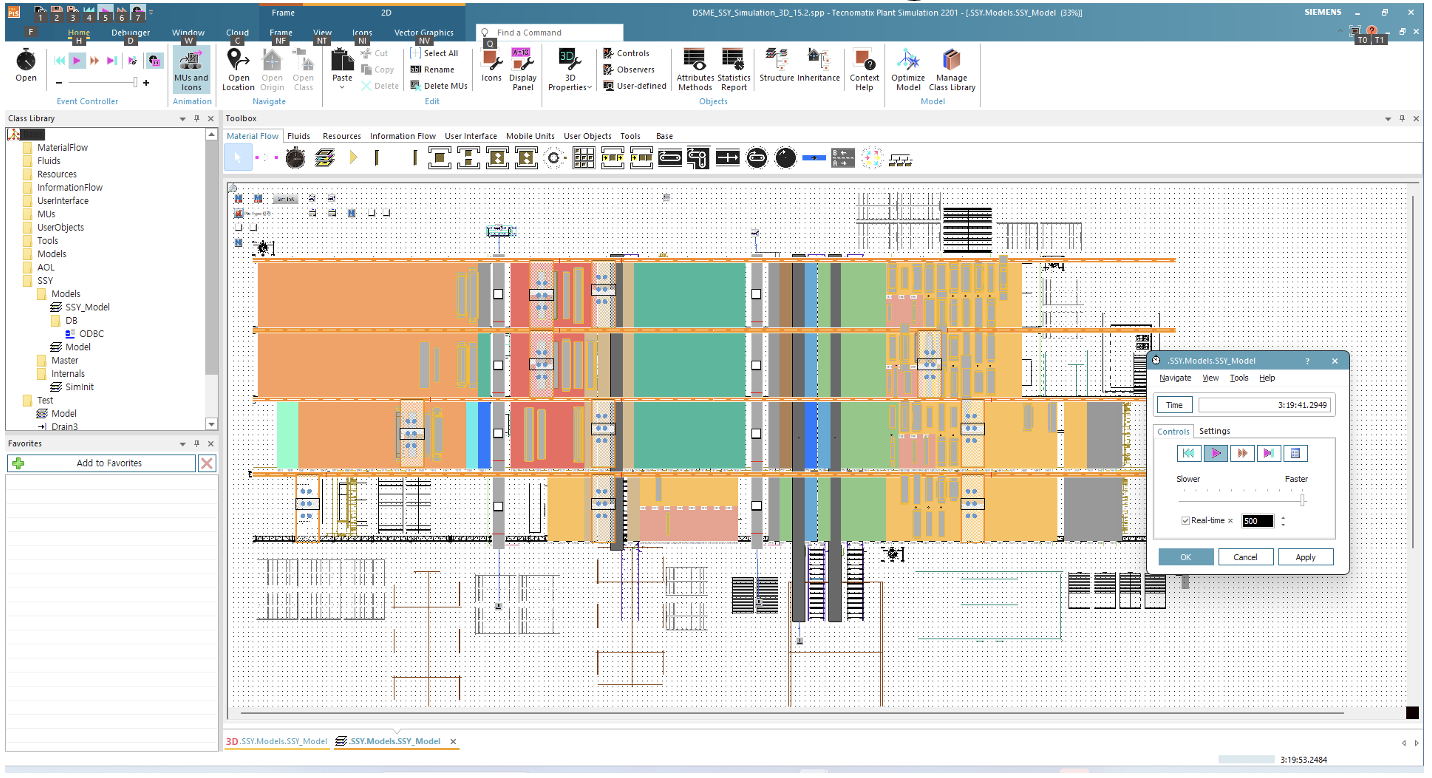Open Attributes Methods in the ribbon
1432x778 pixels.
(695, 69)
